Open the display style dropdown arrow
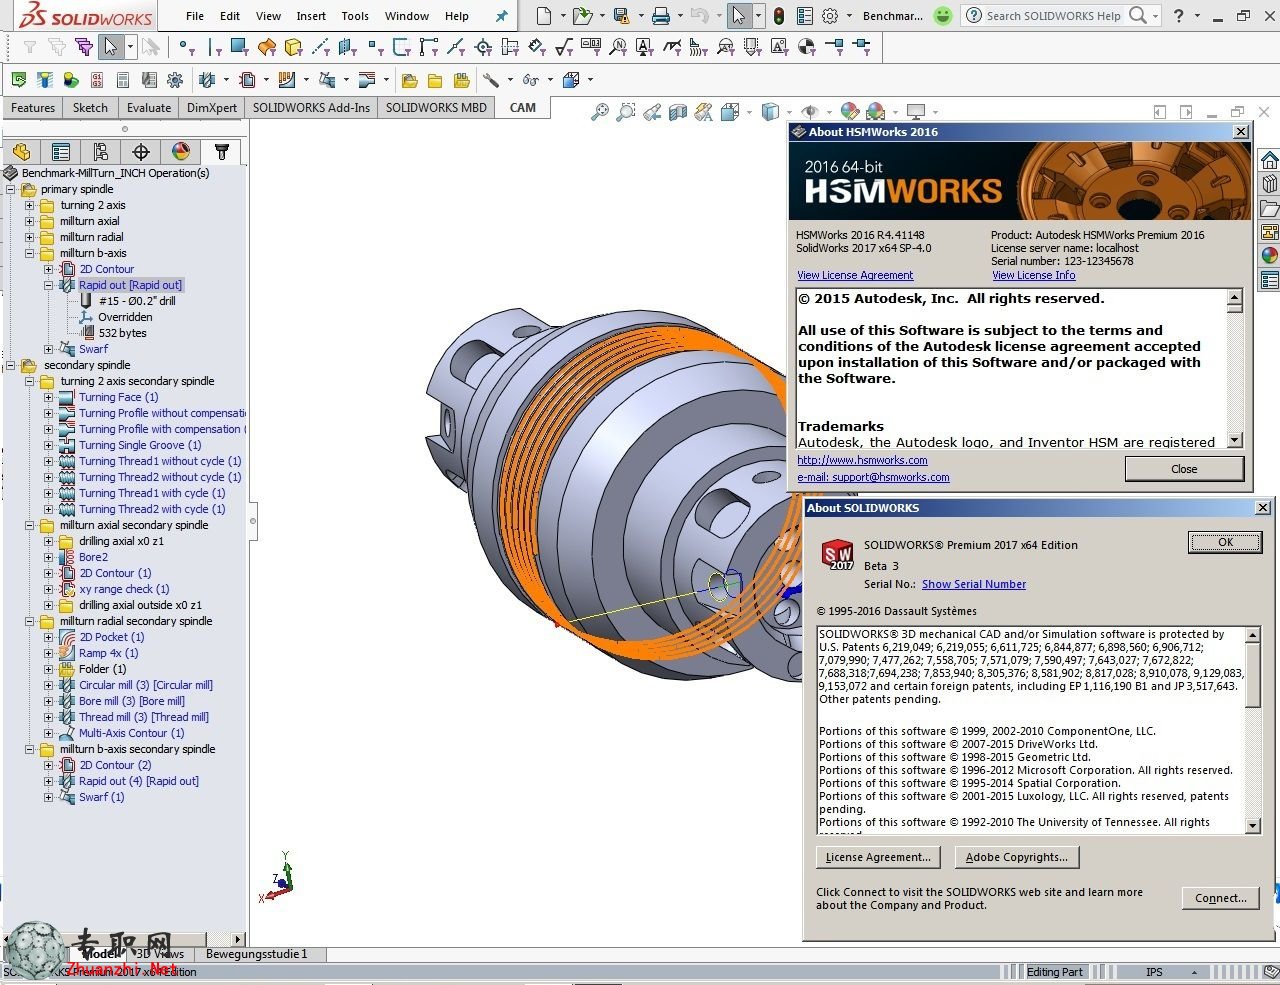Screen dimensions: 1280x985 [x=789, y=112]
